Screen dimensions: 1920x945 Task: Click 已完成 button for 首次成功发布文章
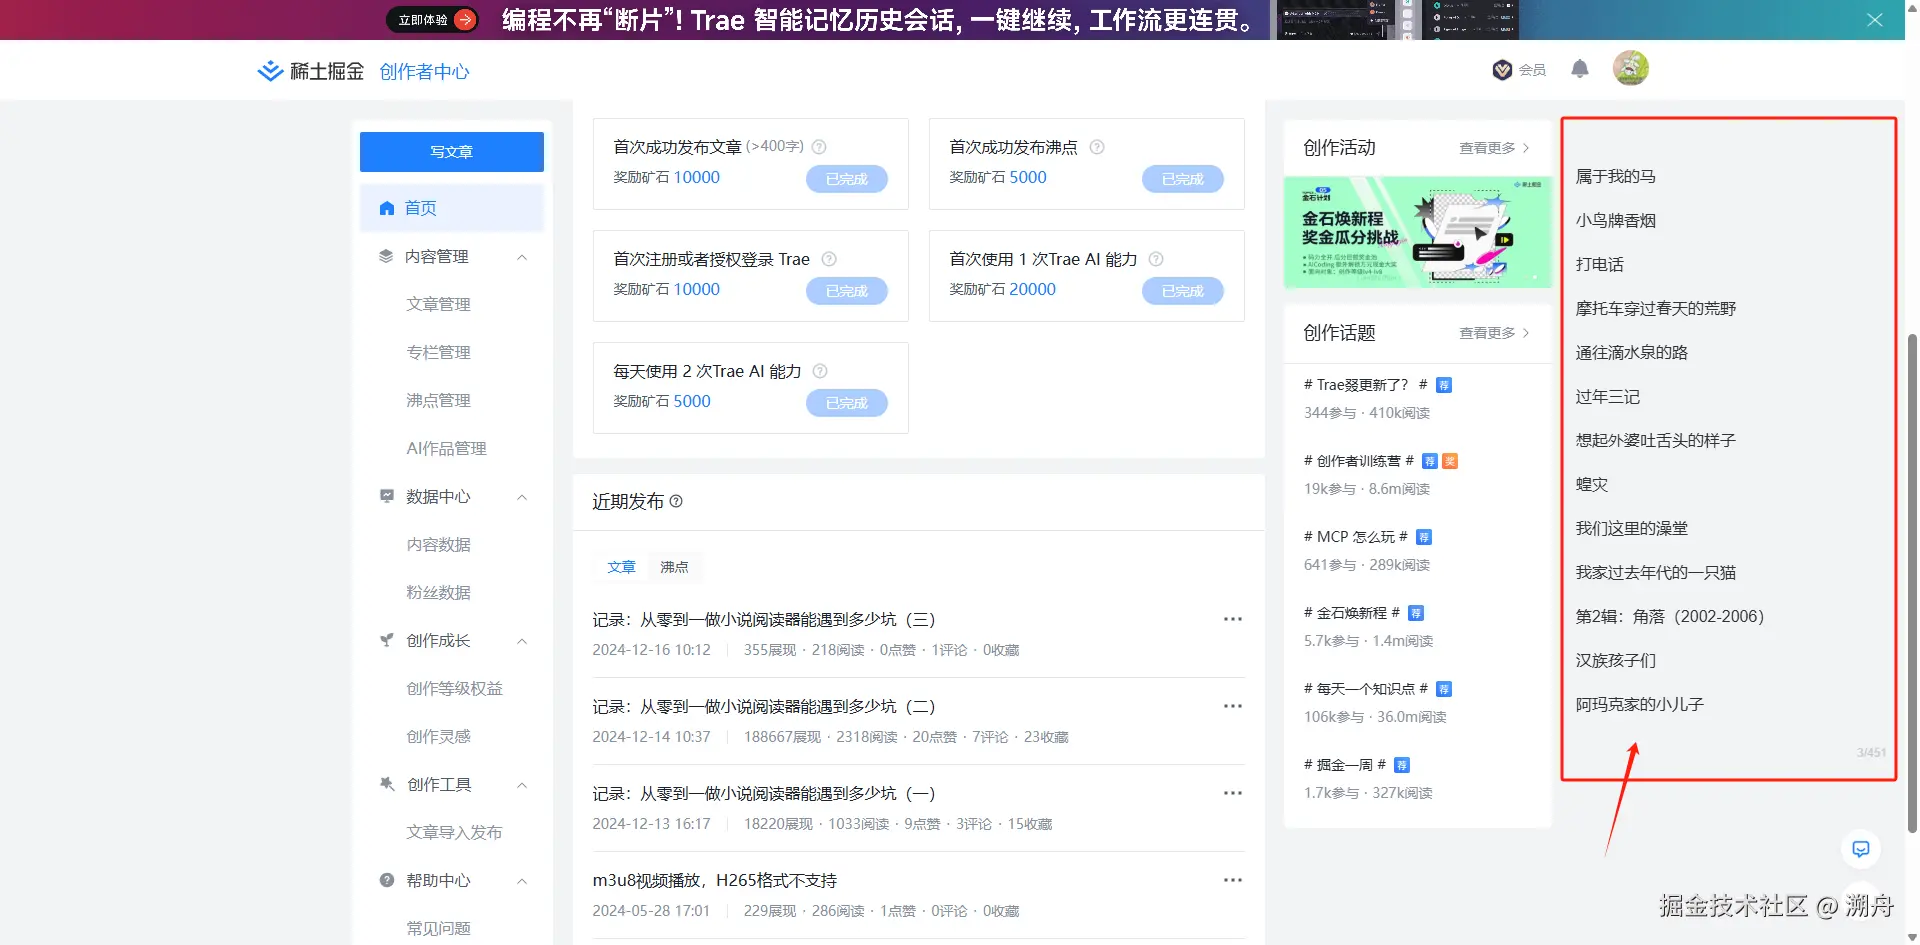[847, 179]
